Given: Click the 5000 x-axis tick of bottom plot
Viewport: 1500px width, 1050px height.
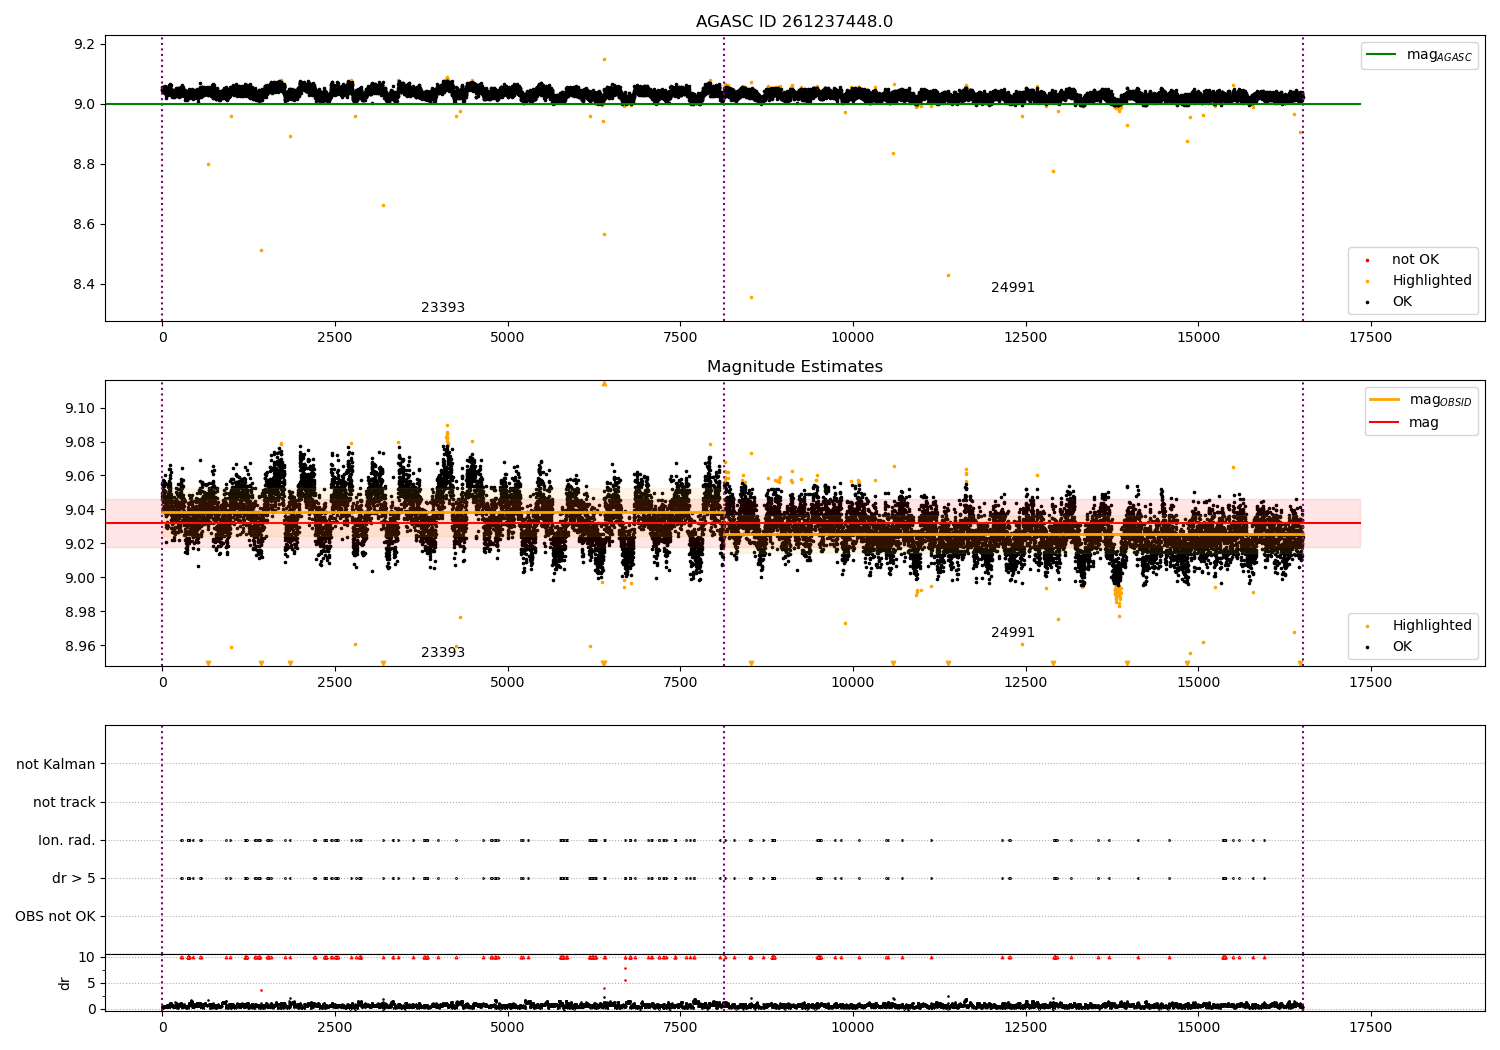Looking at the screenshot, I should pyautogui.click(x=507, y=1027).
